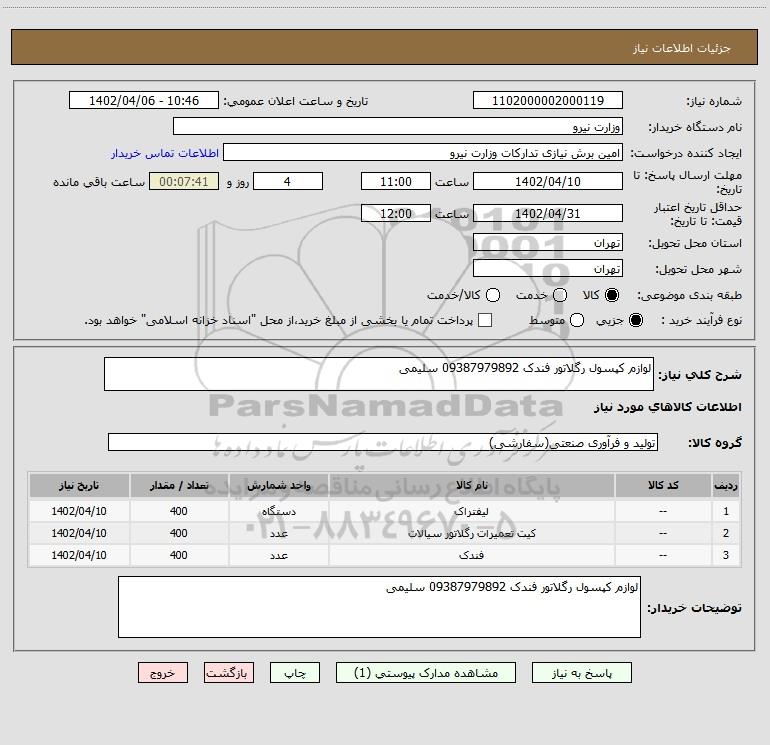Click the price validity date 1402/04/31 field
This screenshot has height=745, width=770.
point(548,214)
